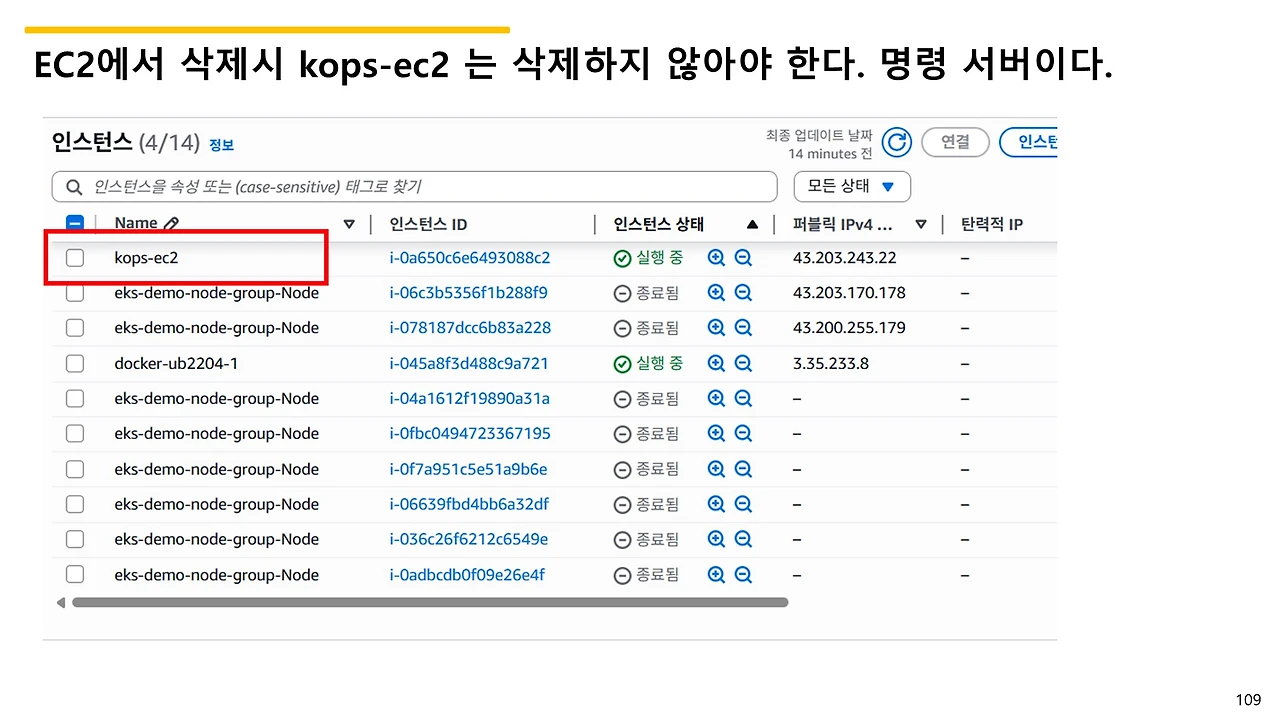Viewport: 1280px width, 720px height.
Task: Open 퍼블릭 IPv4 column filter arrow
Action: point(921,225)
